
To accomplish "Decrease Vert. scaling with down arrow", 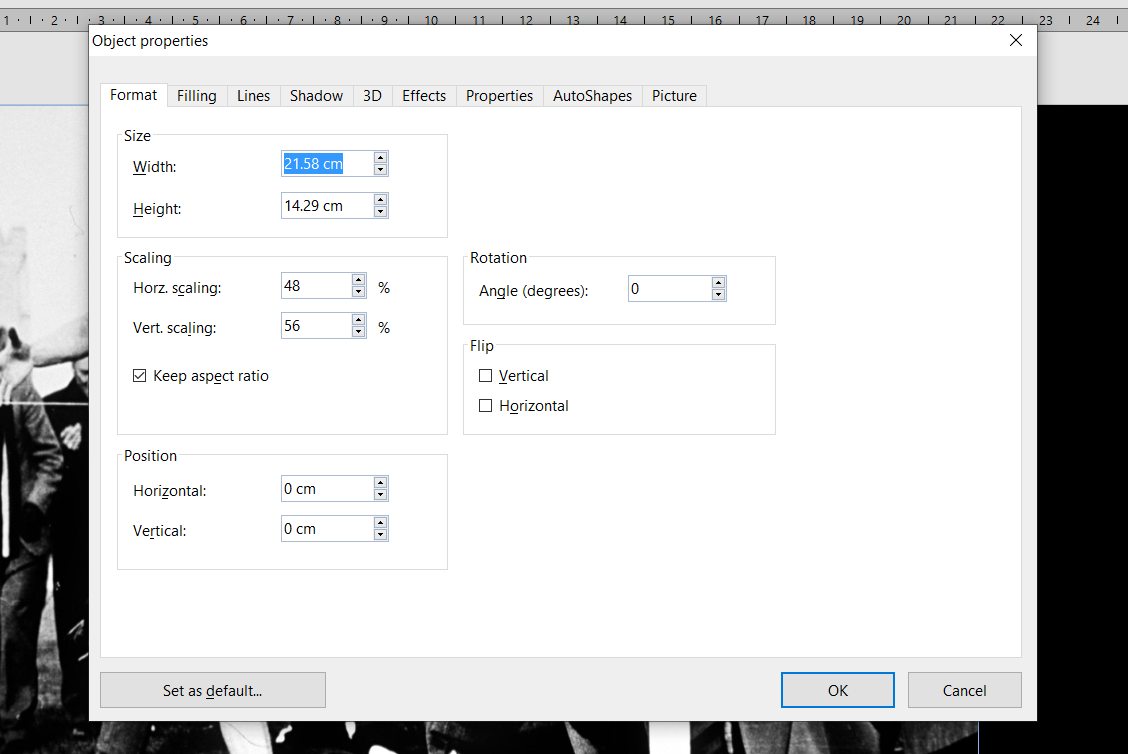I will [x=358, y=332].
